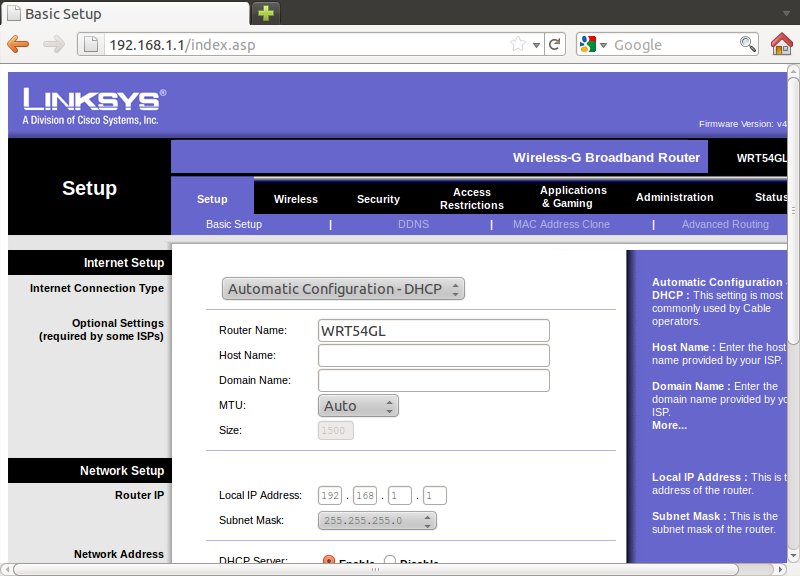Image resolution: width=800 pixels, height=576 pixels.
Task: Select the DHCP Server Enable radio button
Action: click(x=328, y=562)
